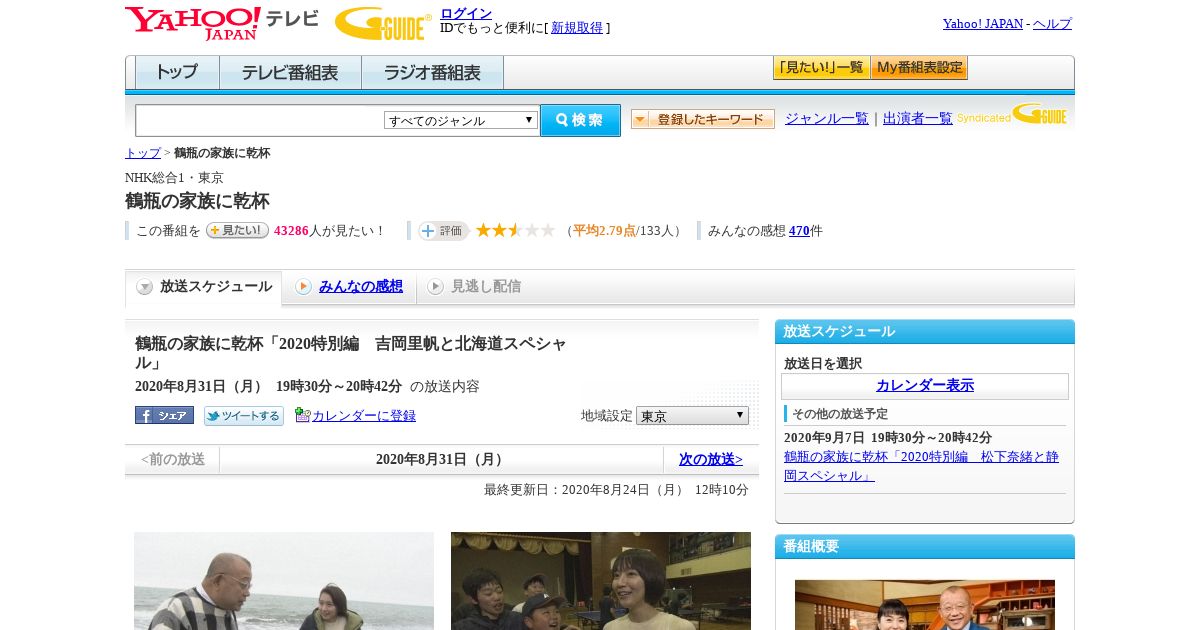
Task: Click the beach scene photo thumbnail
Action: 284,581
